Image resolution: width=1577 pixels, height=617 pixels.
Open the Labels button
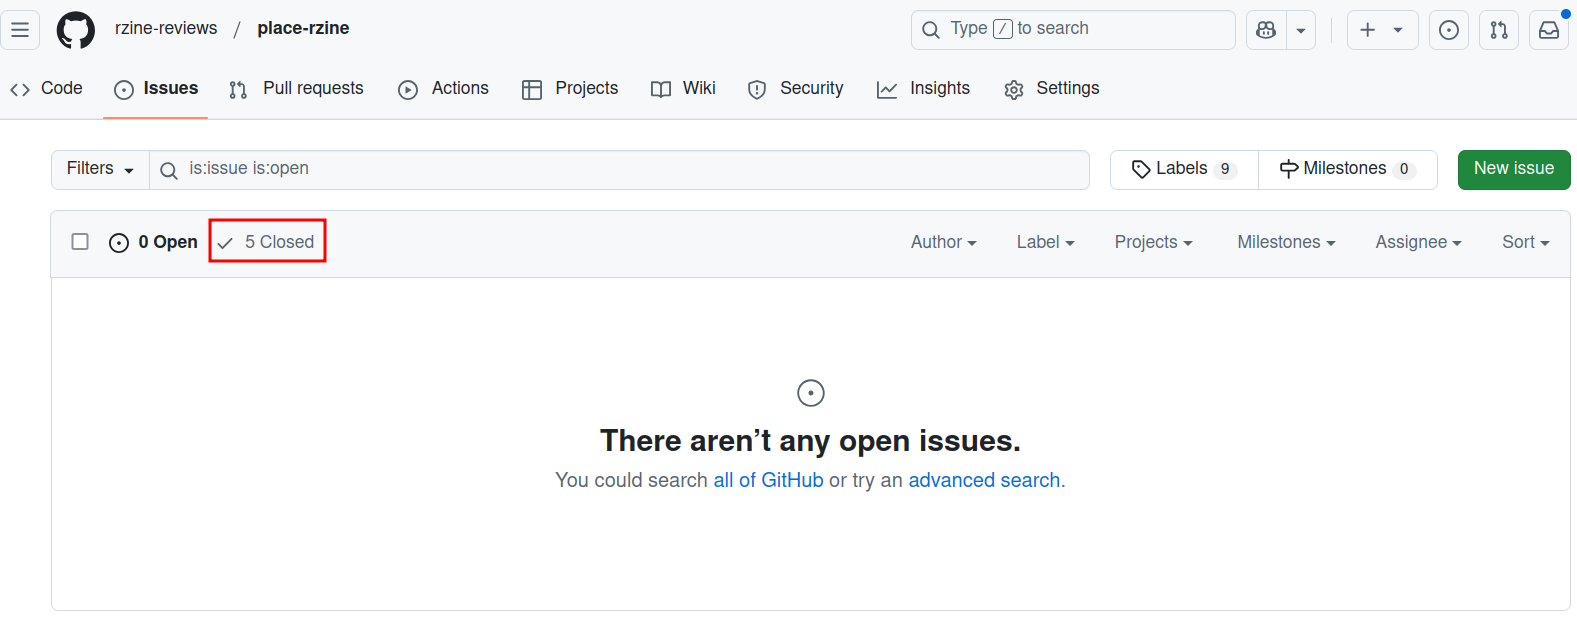pyautogui.click(x=1184, y=169)
